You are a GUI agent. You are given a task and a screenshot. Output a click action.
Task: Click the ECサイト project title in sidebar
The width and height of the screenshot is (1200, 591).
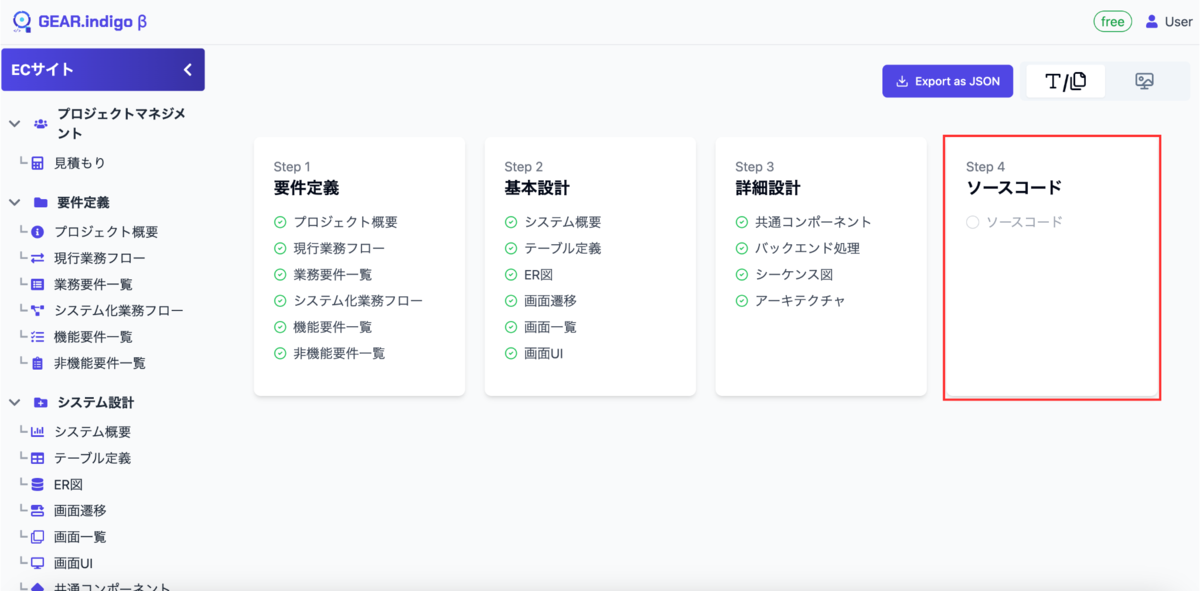[x=42, y=70]
